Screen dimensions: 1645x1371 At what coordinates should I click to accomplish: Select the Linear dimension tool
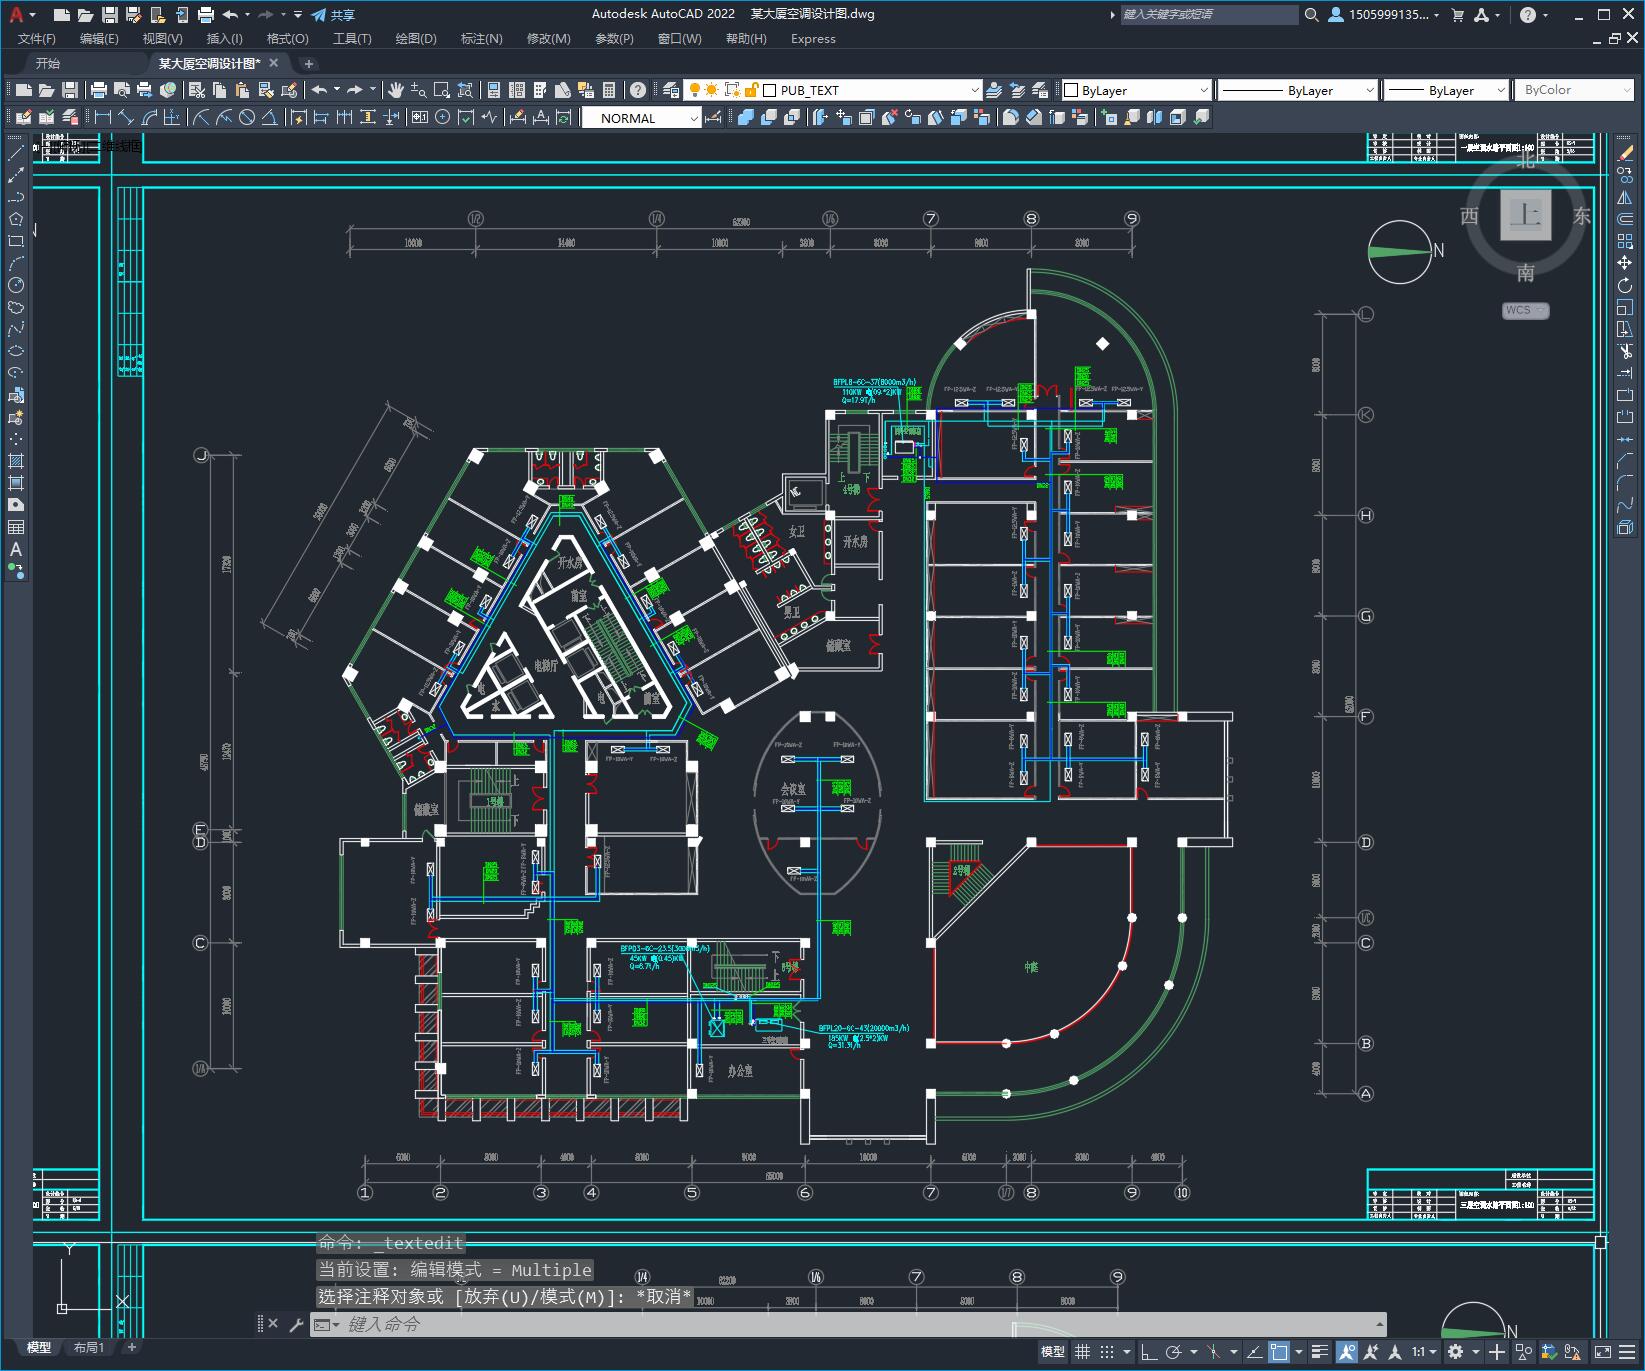coord(103,117)
